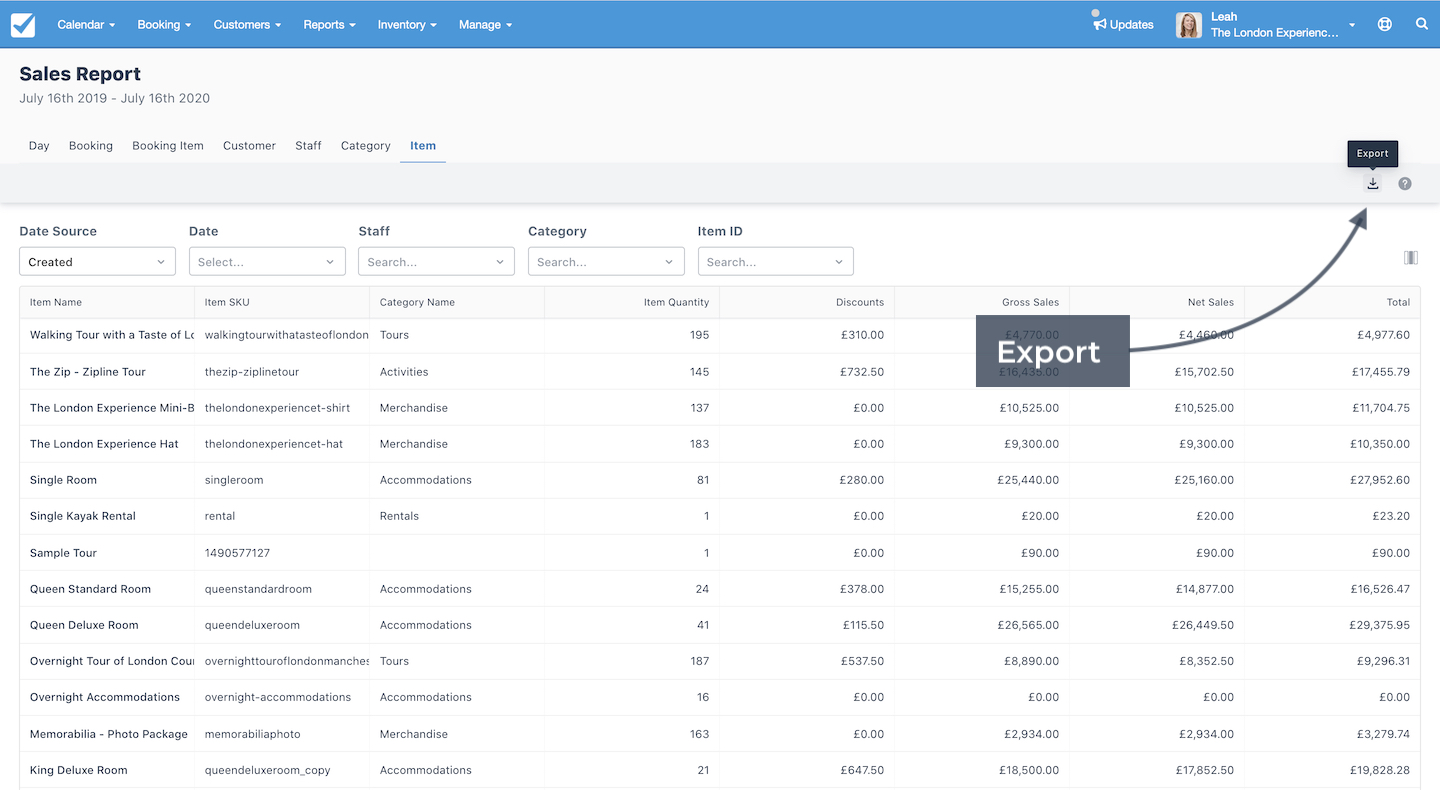Switch to the Booking tab
The height and width of the screenshot is (790, 1440).
[91, 146]
